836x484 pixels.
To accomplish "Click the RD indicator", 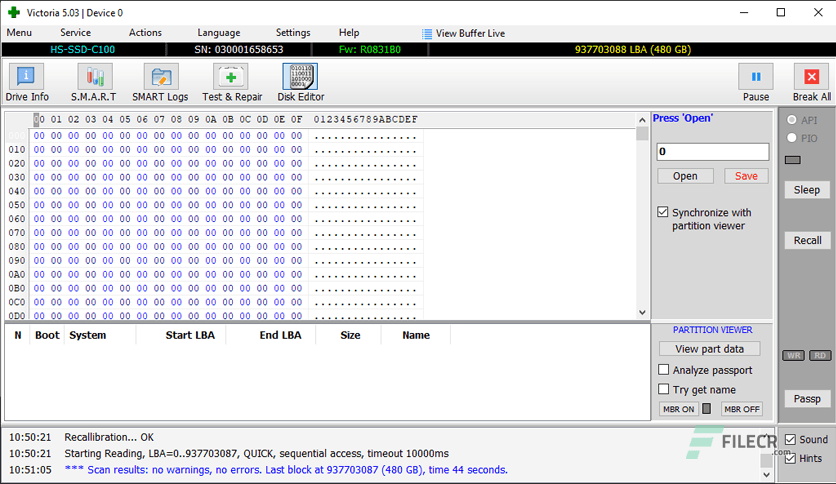I will click(x=820, y=356).
